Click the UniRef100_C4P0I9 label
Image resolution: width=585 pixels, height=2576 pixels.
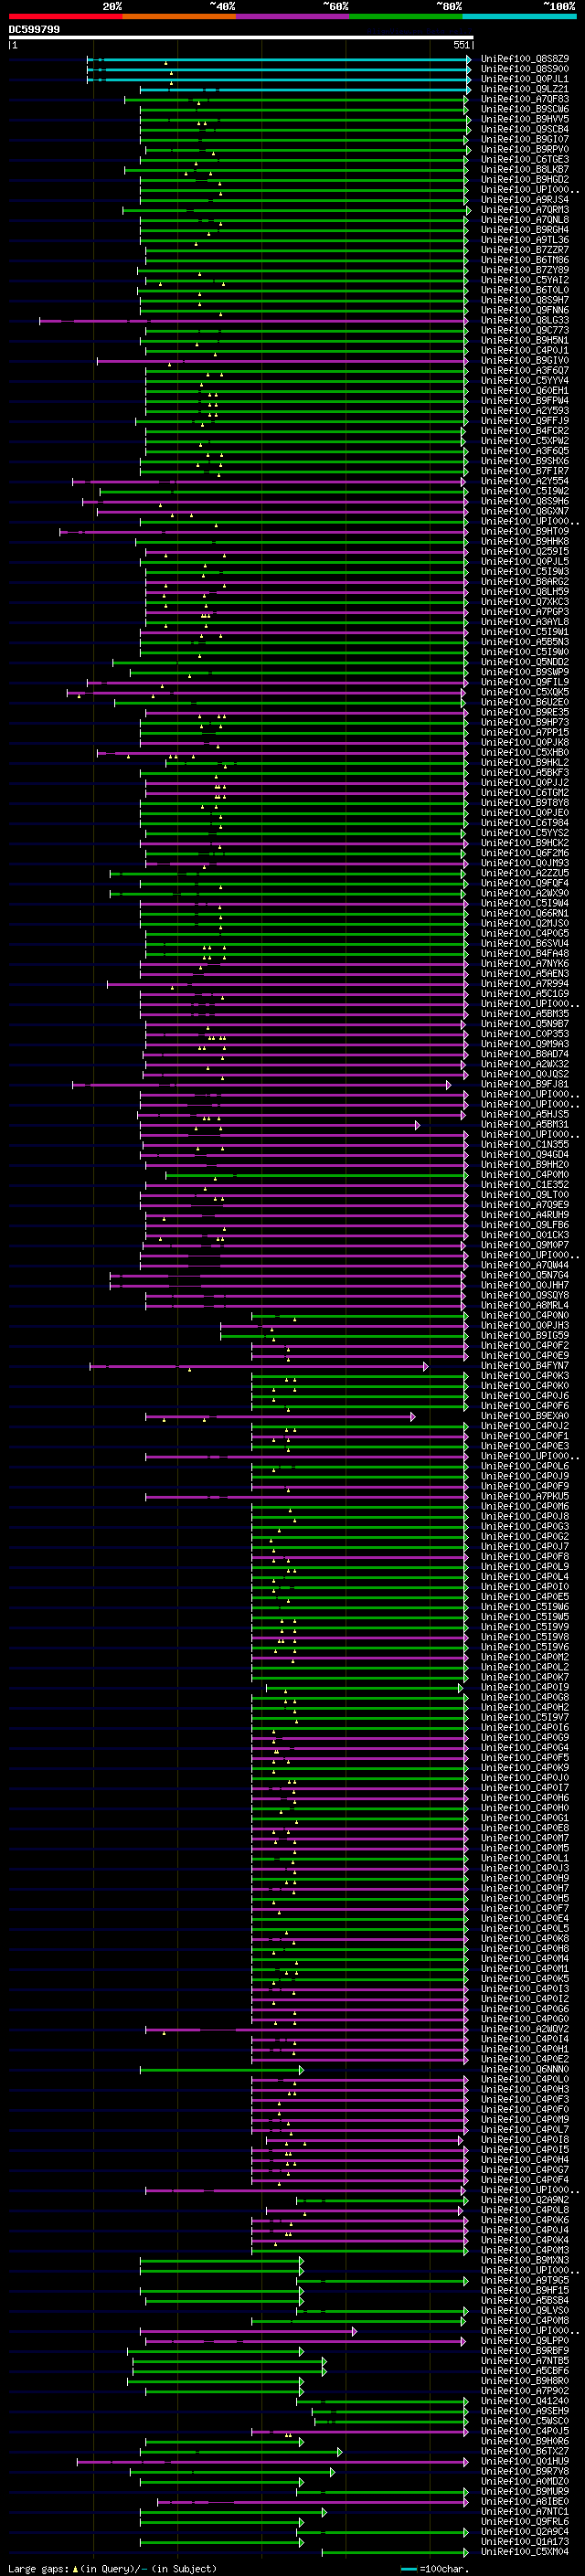525,1688
